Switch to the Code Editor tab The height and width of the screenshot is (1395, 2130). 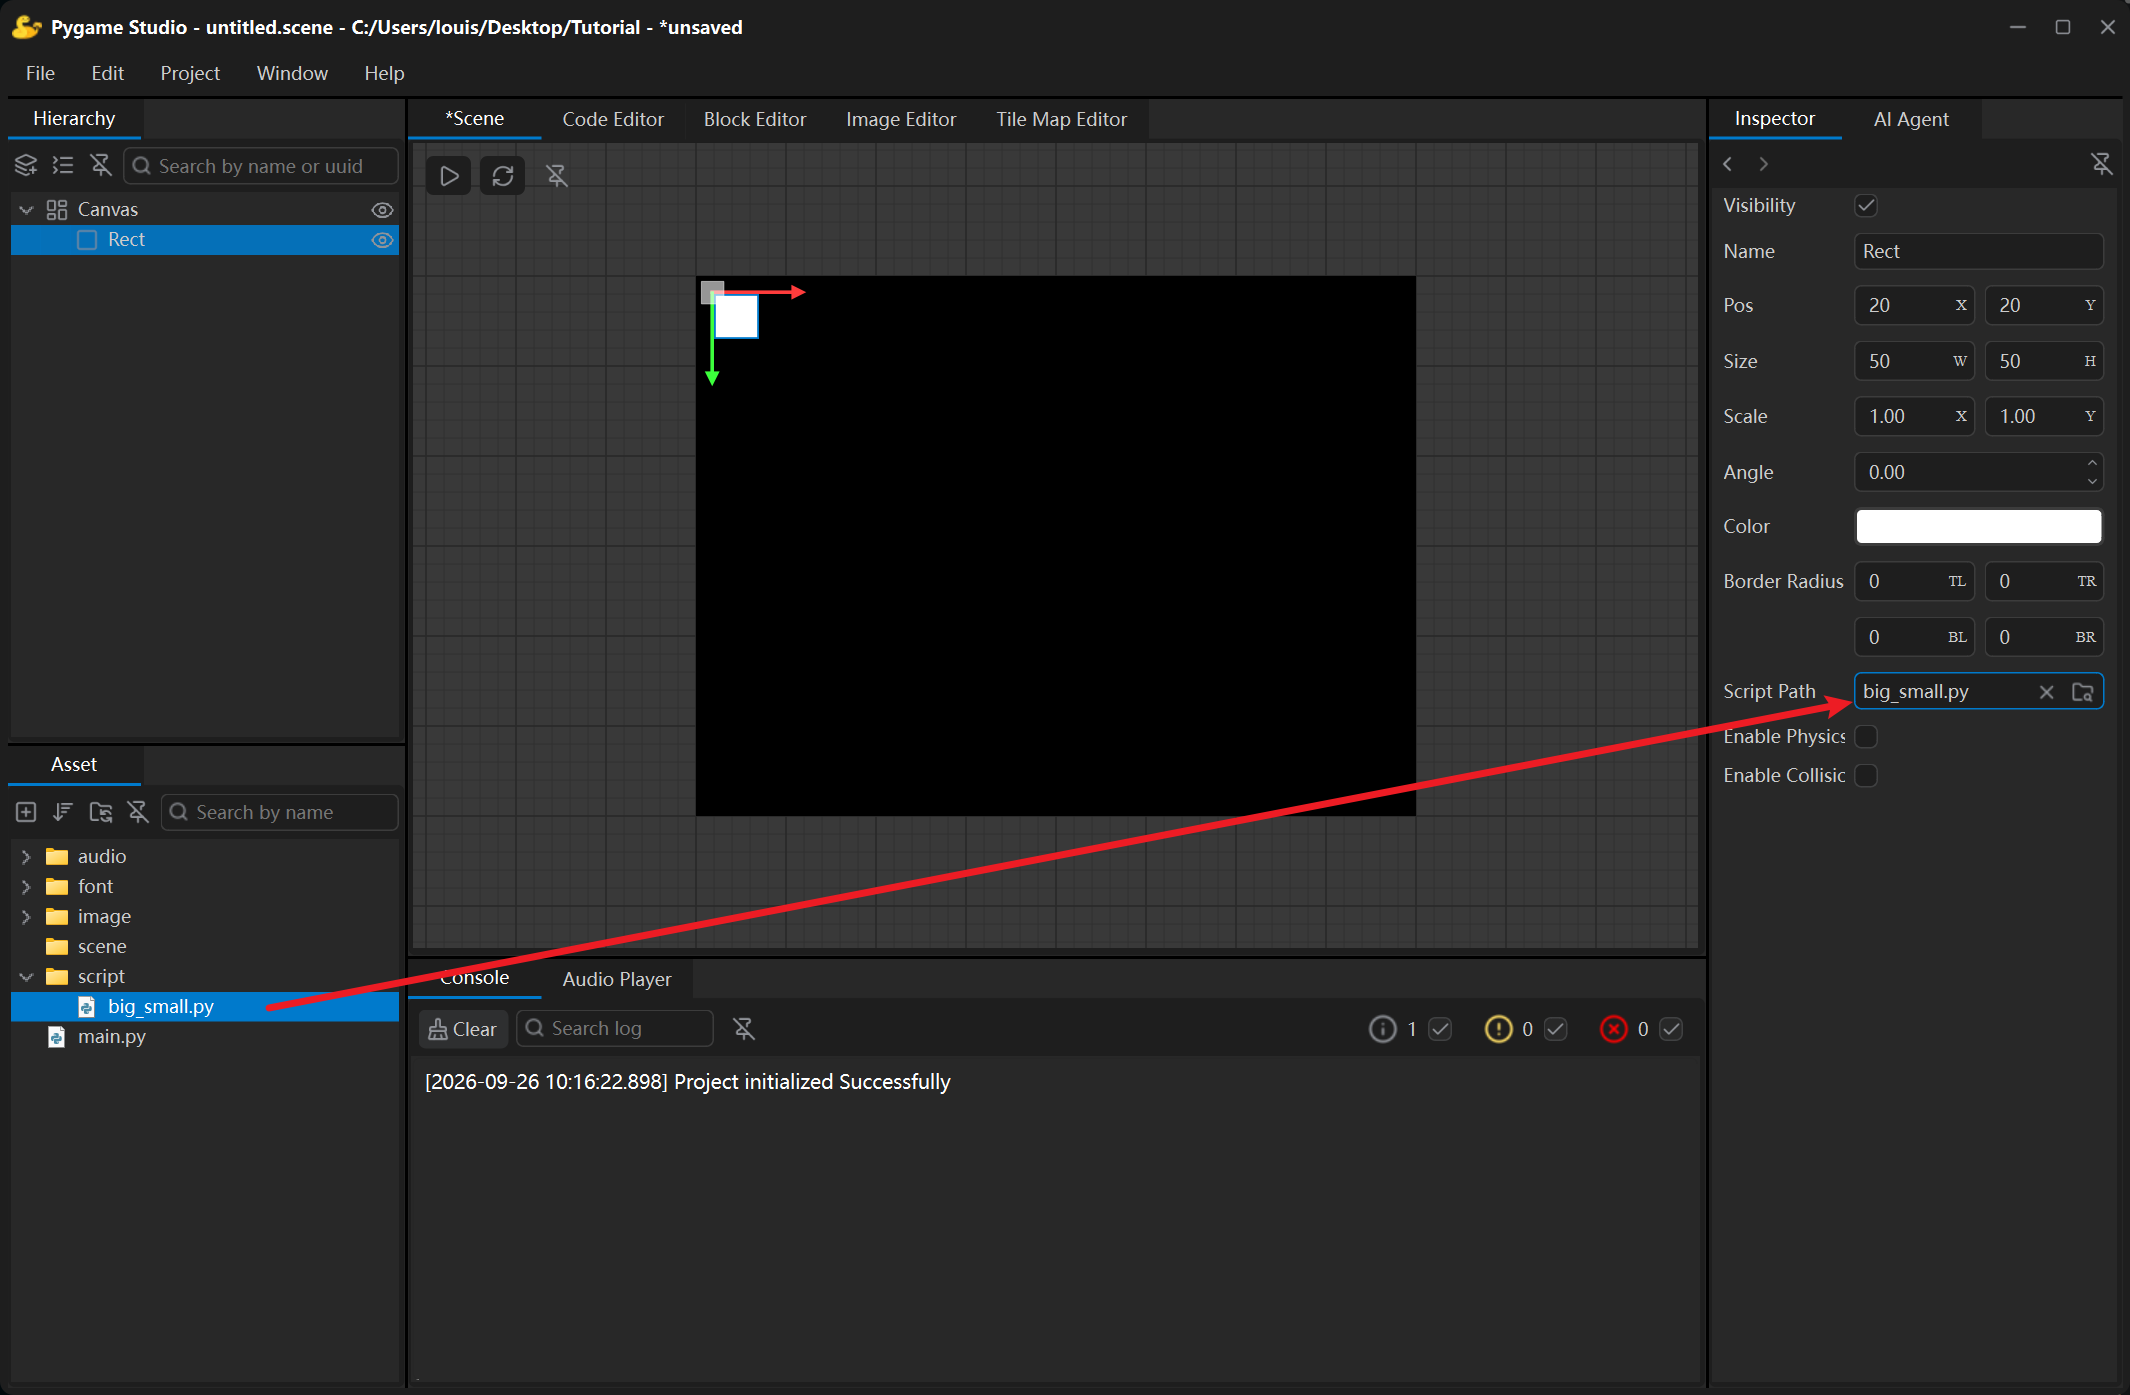613,119
